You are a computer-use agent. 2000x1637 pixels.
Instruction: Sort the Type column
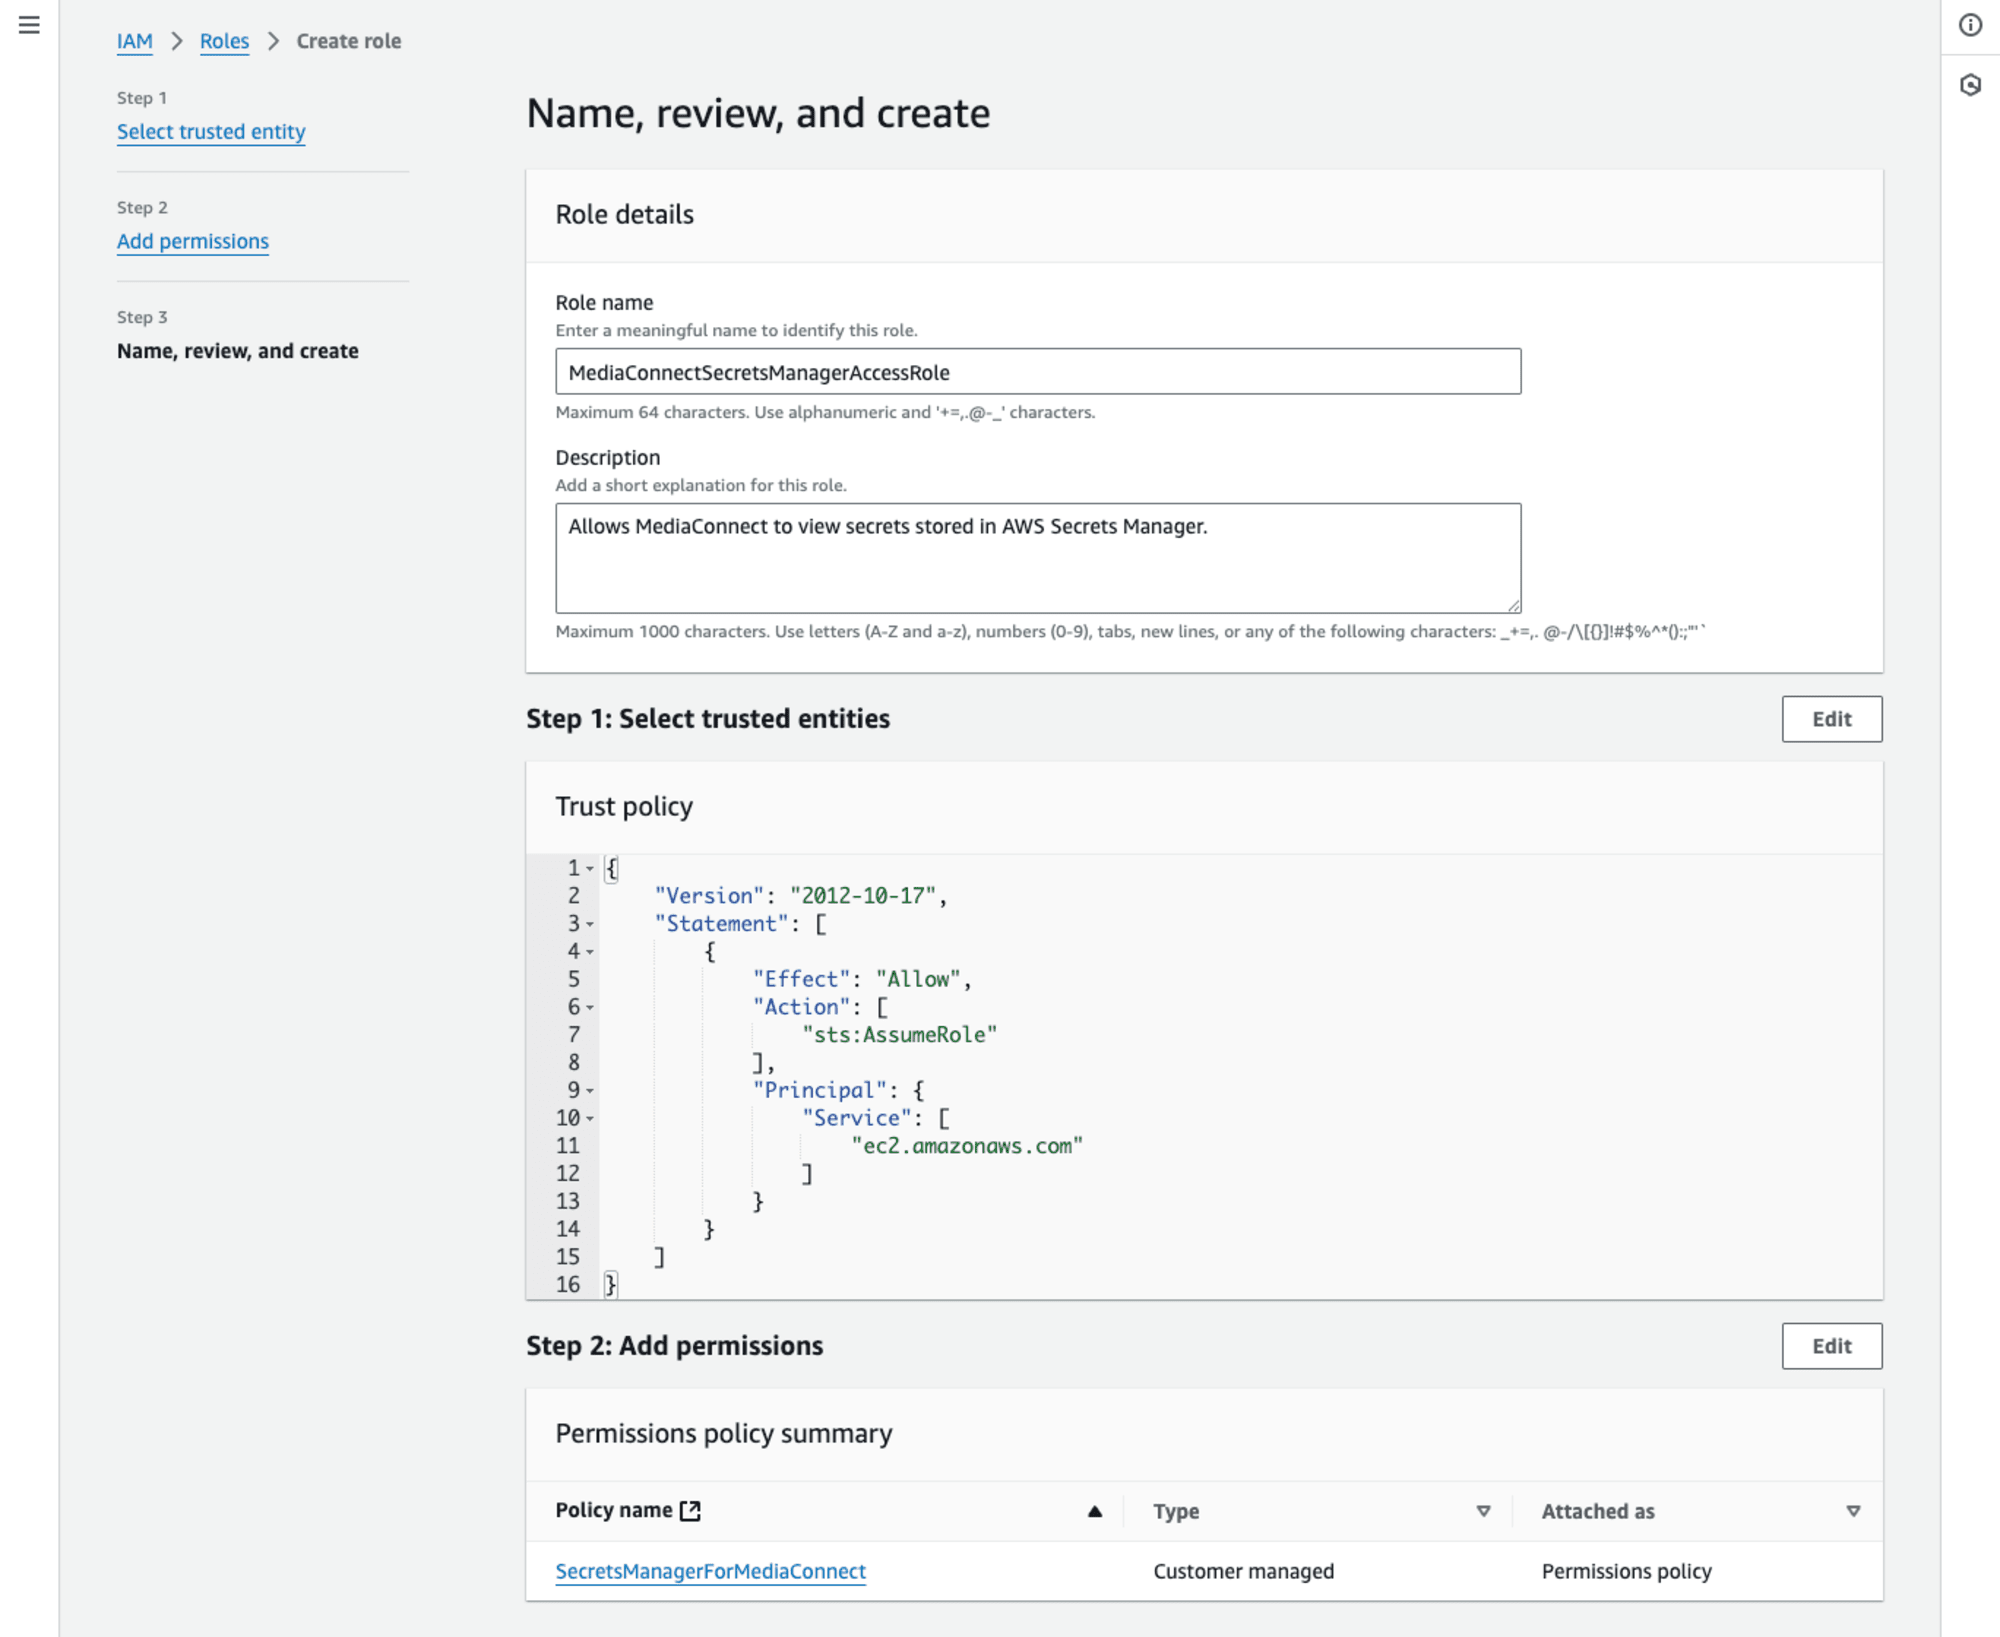click(x=1483, y=1511)
